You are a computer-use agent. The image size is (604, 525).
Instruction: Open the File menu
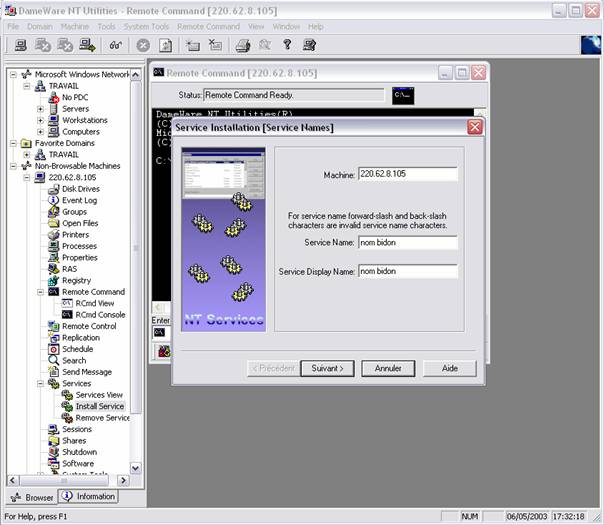[13, 27]
